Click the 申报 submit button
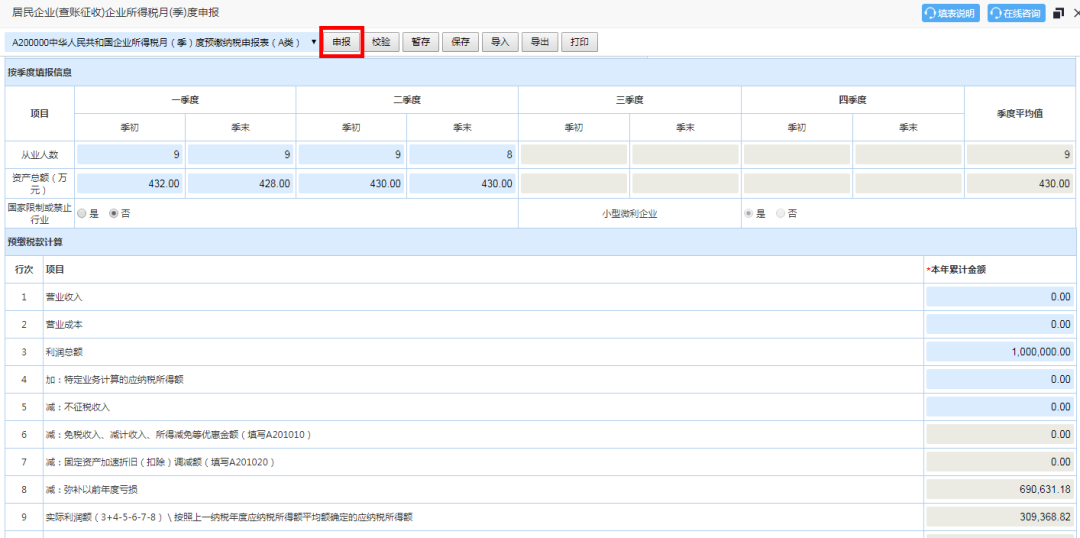Screen dimensions: 1080x538 pyautogui.click(x=342, y=42)
